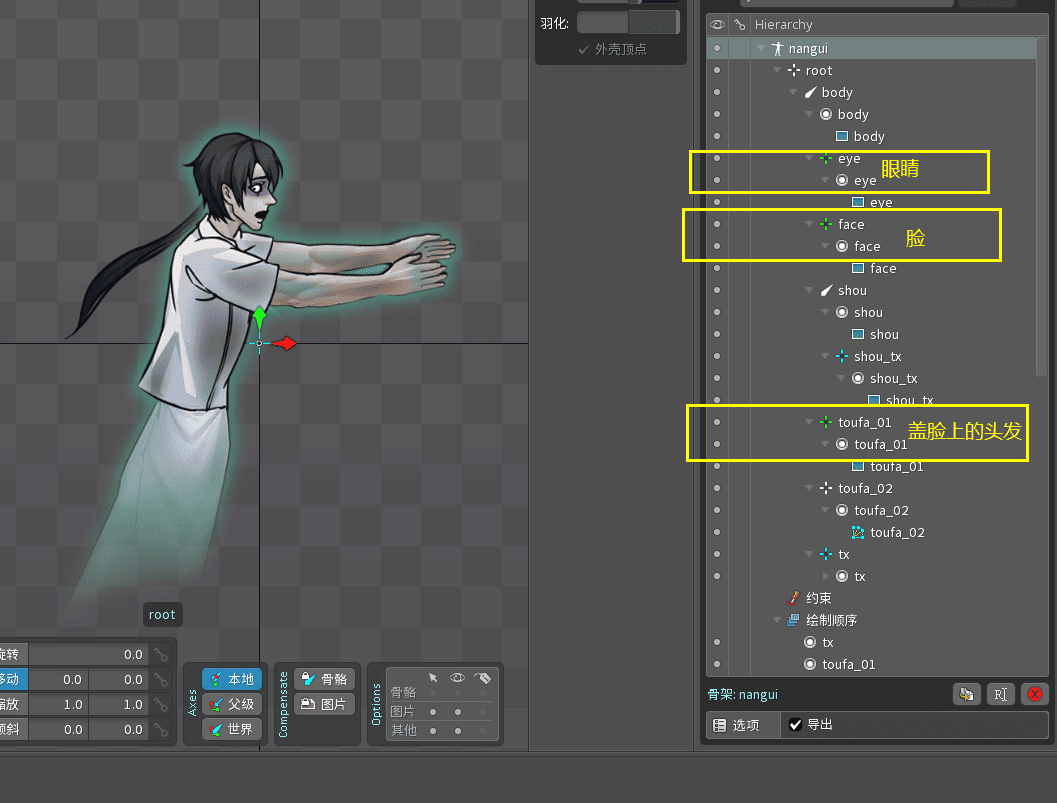The width and height of the screenshot is (1057, 803).
Task: Collapse the 绘制顺序 draw order node
Action: pos(777,620)
